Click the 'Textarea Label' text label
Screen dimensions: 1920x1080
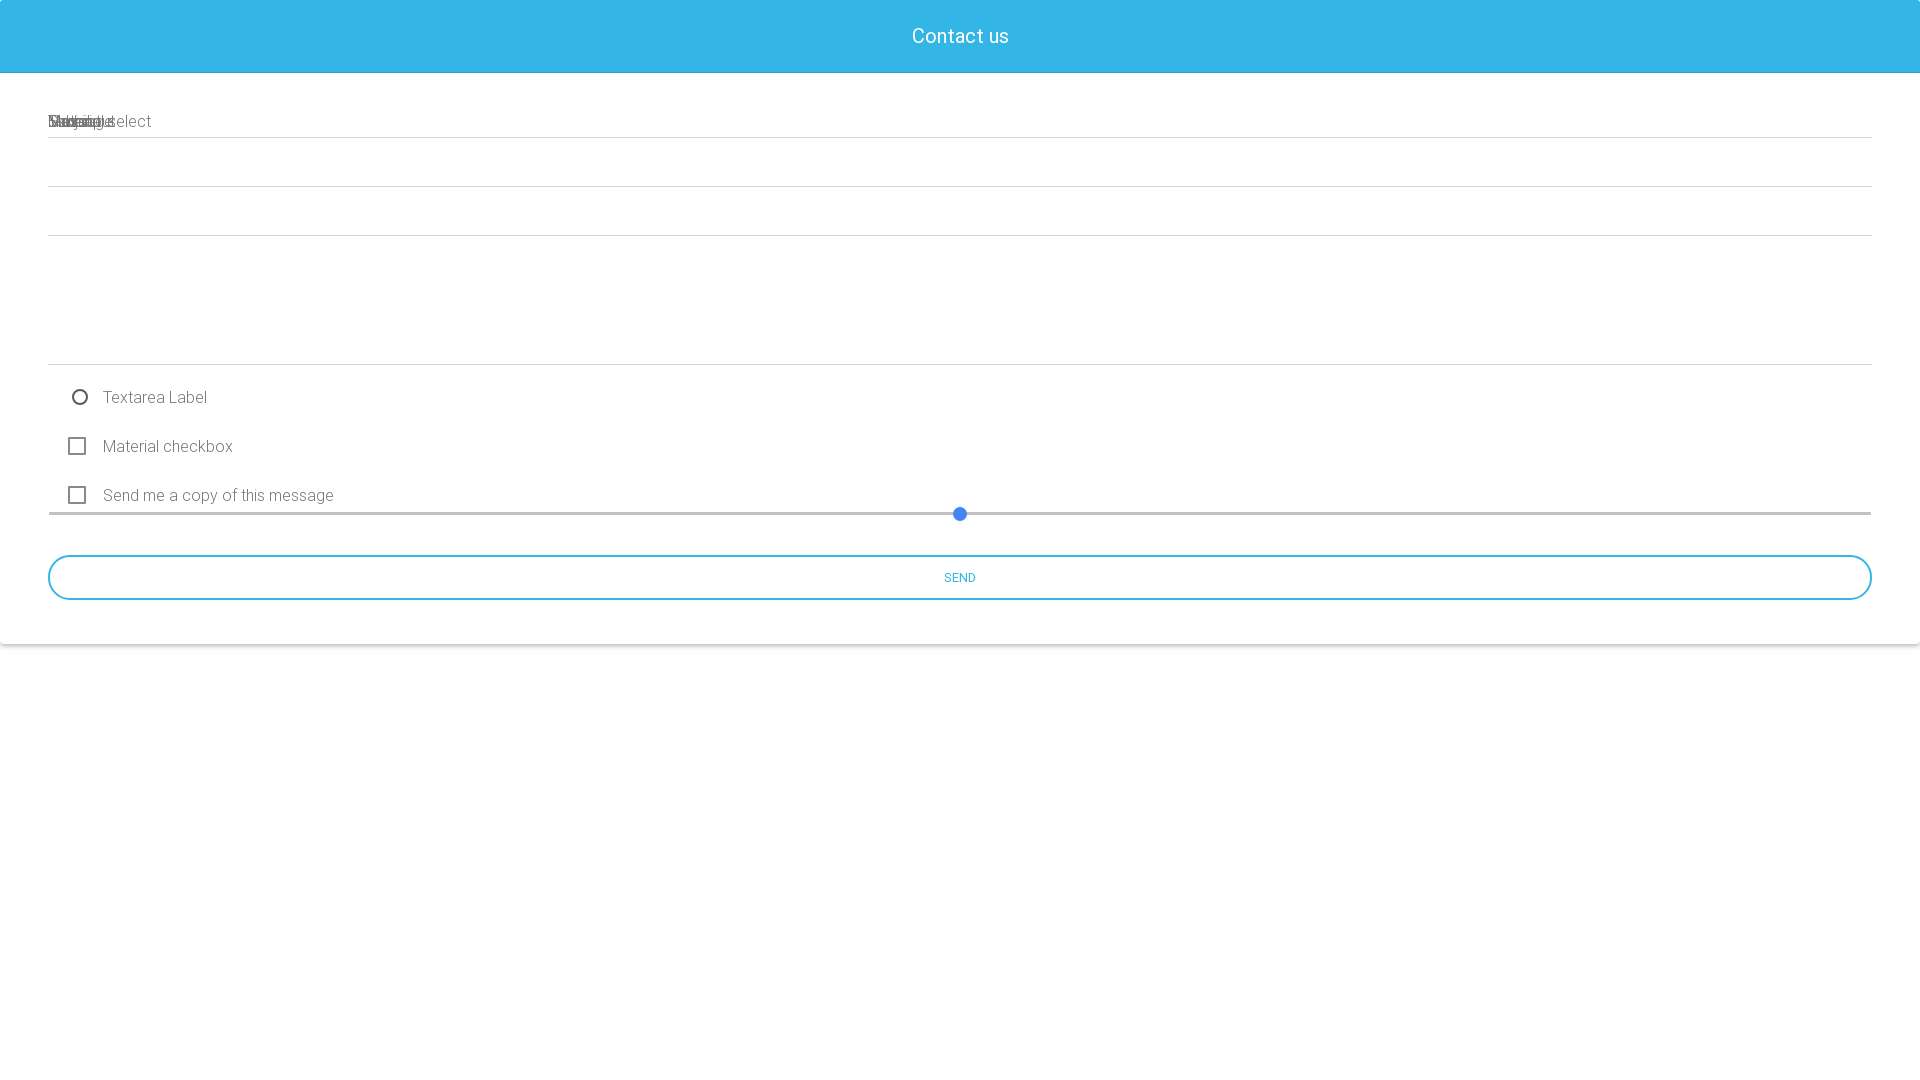click(155, 397)
